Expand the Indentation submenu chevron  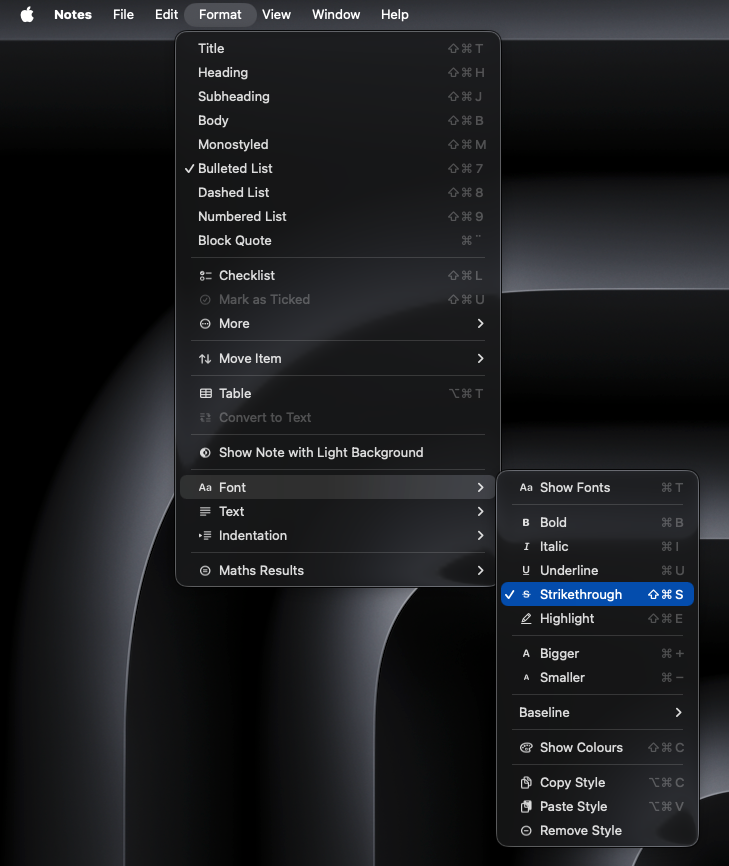click(480, 536)
